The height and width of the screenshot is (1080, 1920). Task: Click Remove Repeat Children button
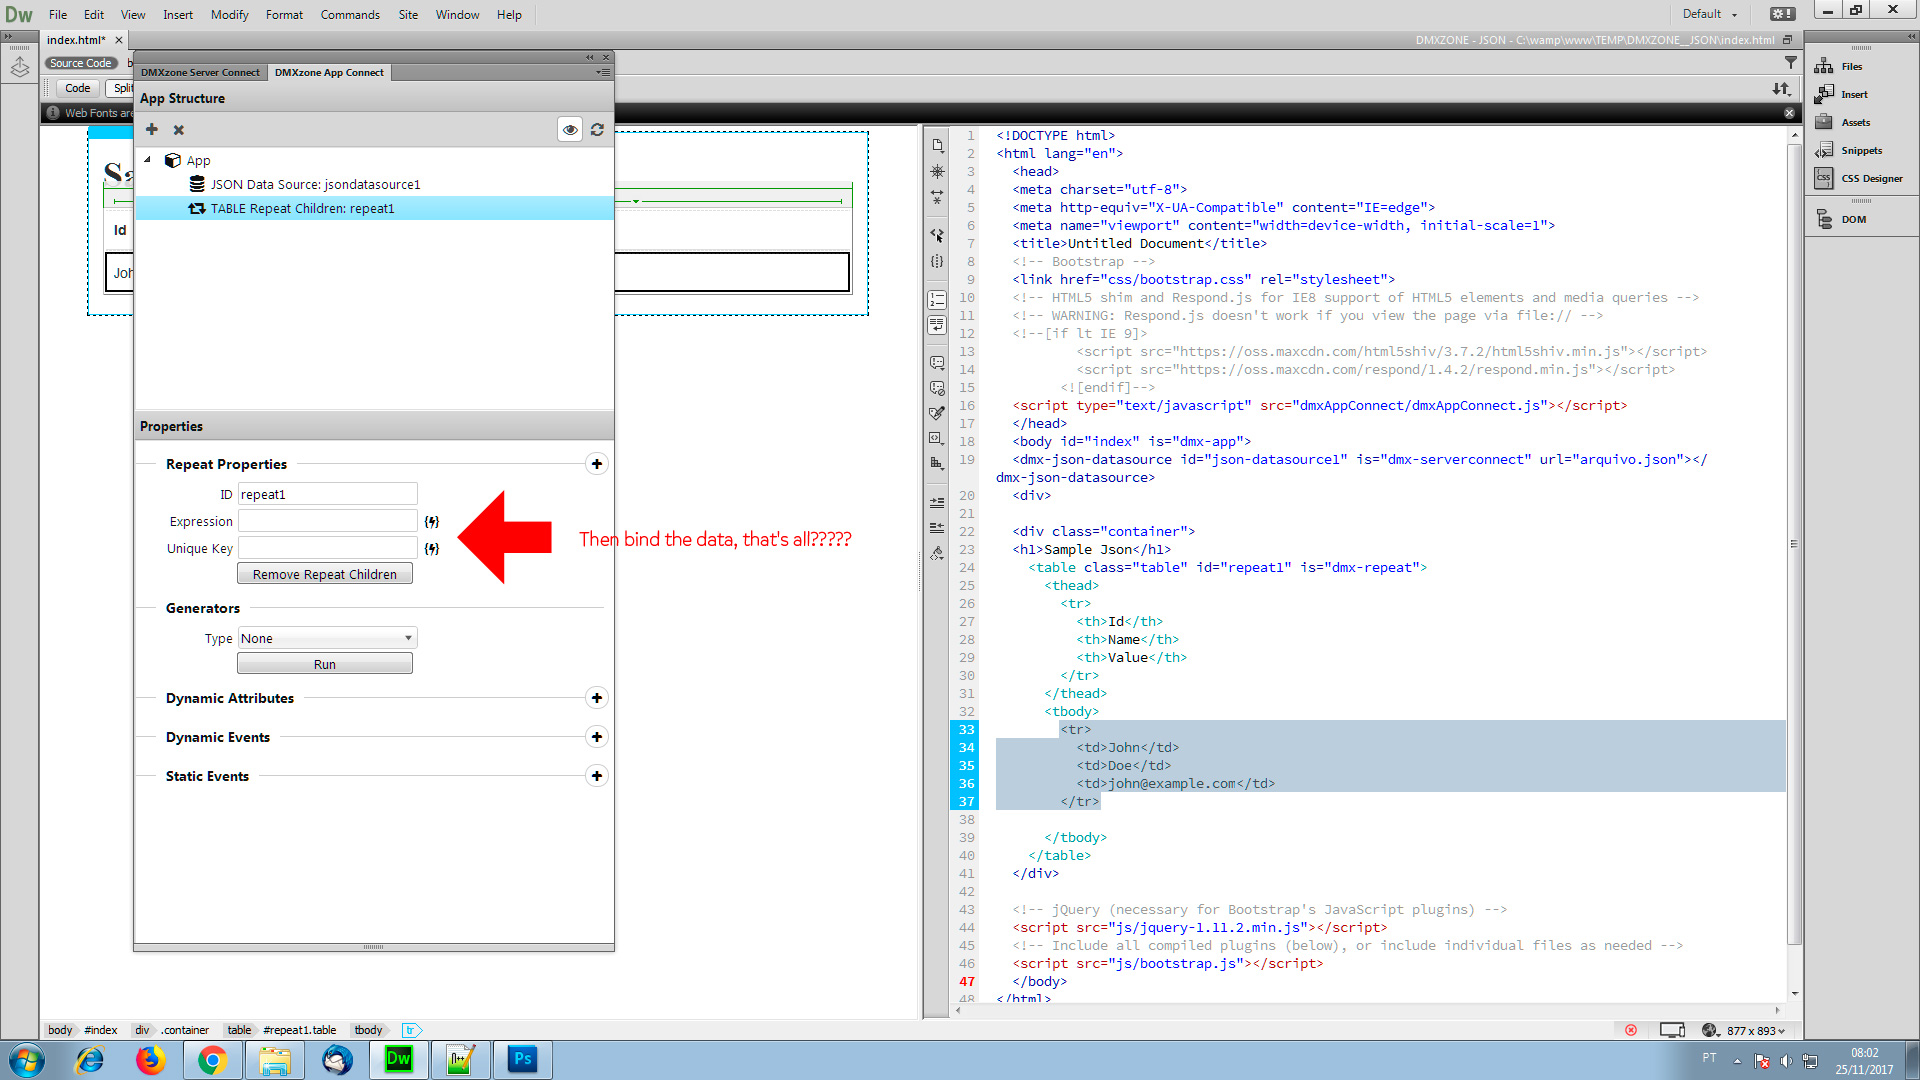(325, 574)
